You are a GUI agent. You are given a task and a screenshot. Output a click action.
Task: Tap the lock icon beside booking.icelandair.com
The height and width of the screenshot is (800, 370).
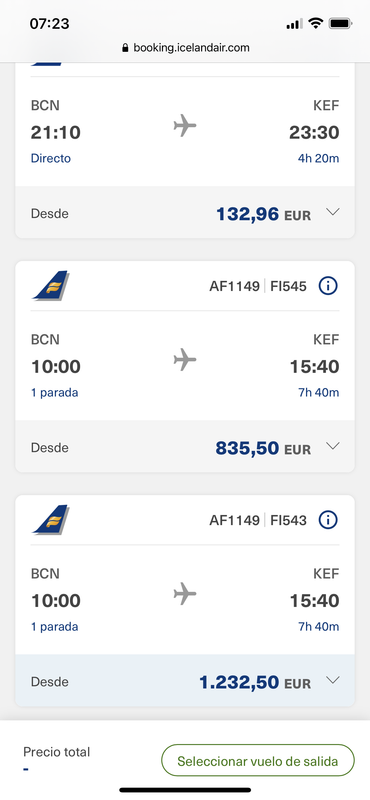coord(125,48)
